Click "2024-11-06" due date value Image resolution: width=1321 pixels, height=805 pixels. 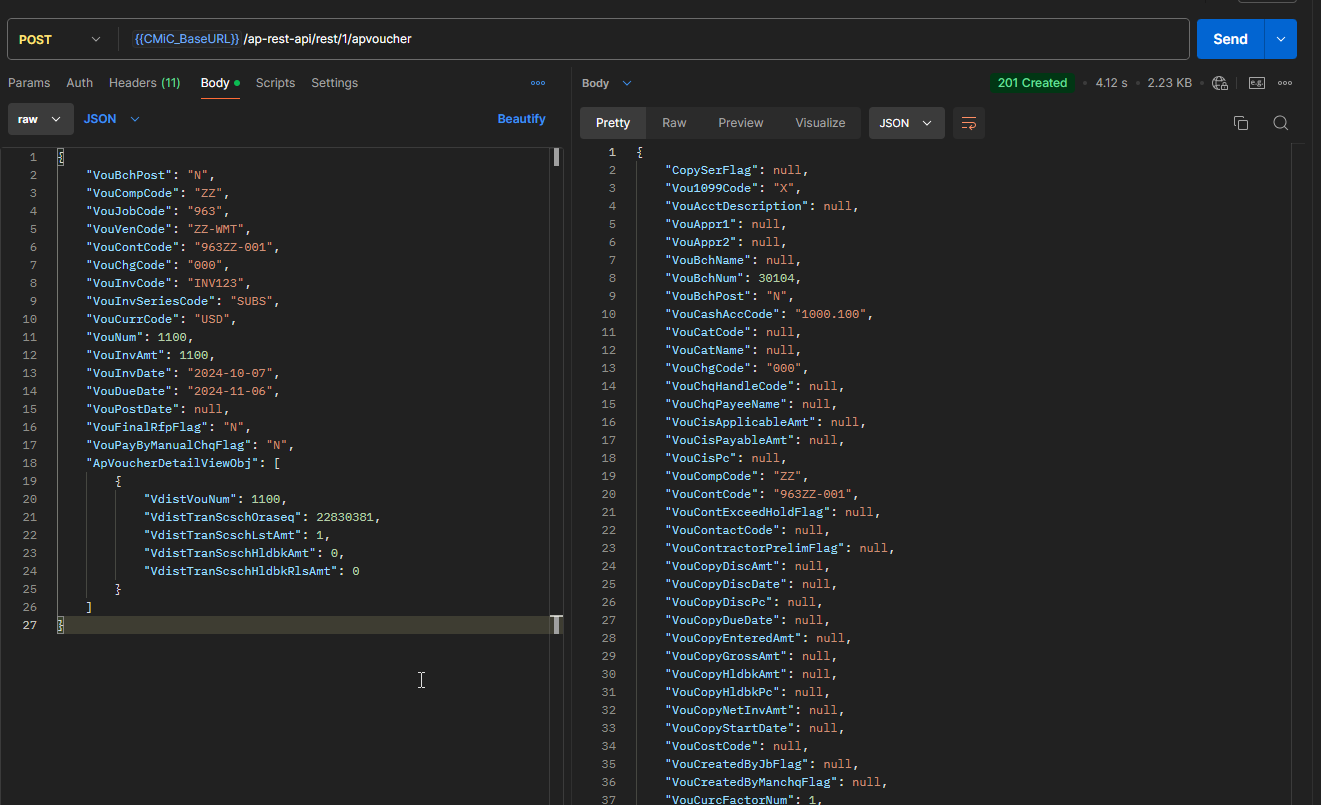click(x=228, y=391)
